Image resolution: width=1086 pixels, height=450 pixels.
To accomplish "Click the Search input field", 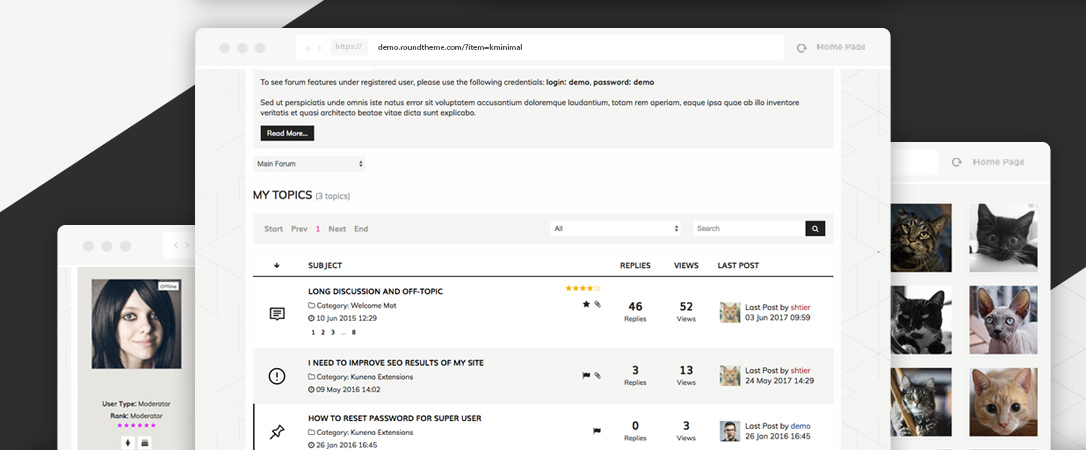I will tap(749, 228).
